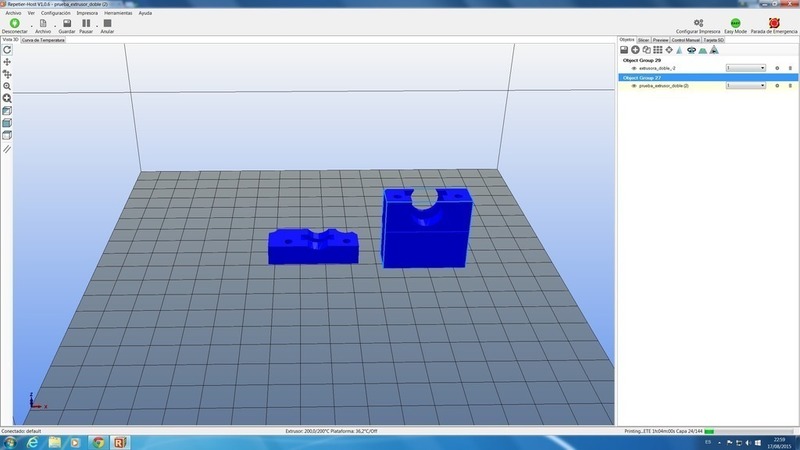
Task: Click the center object icon
Action: [669, 49]
